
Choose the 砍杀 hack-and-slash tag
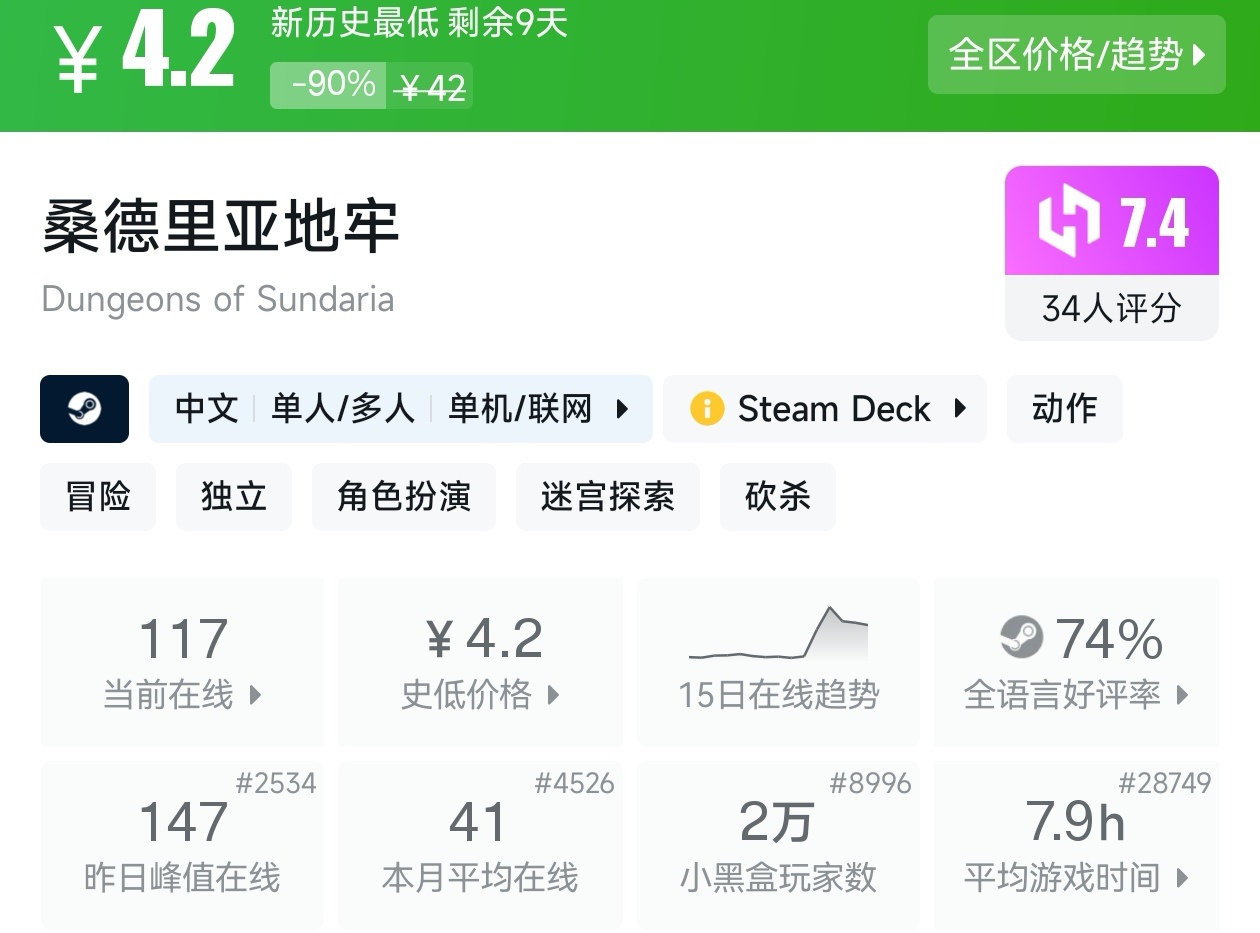pyautogui.click(x=777, y=496)
